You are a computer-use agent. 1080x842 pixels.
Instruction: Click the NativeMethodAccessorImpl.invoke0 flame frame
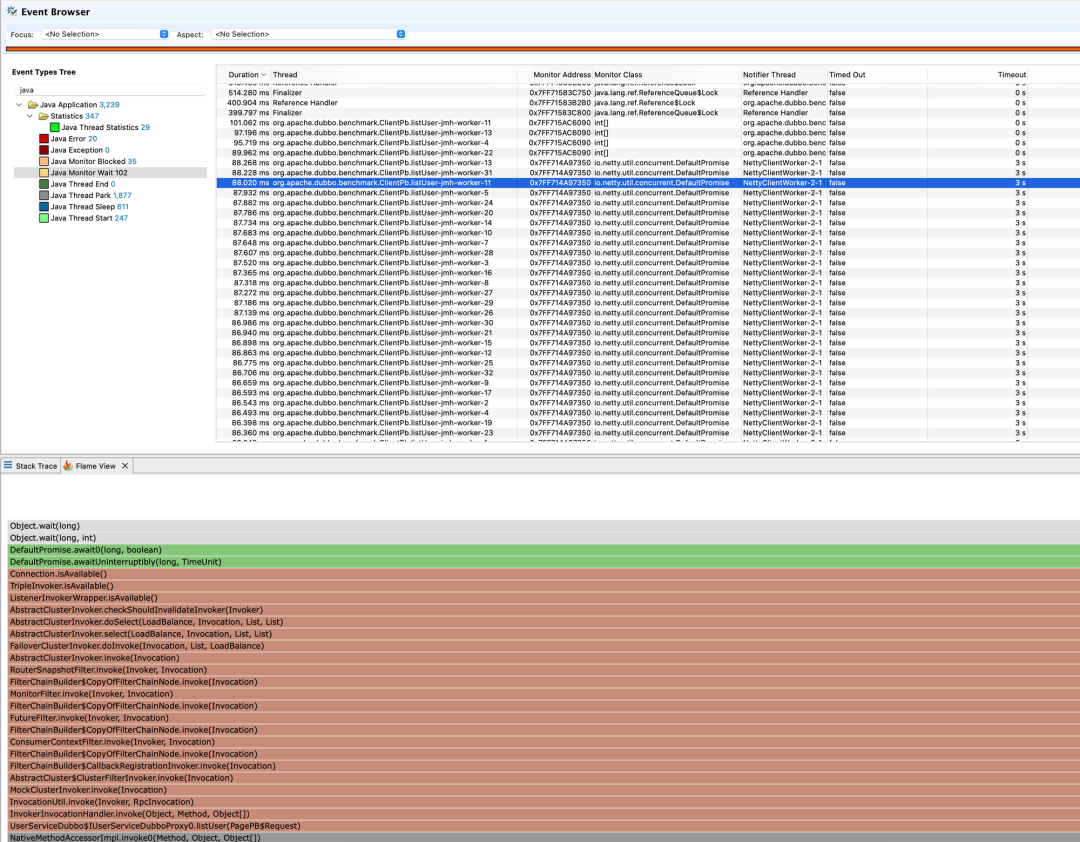543,838
